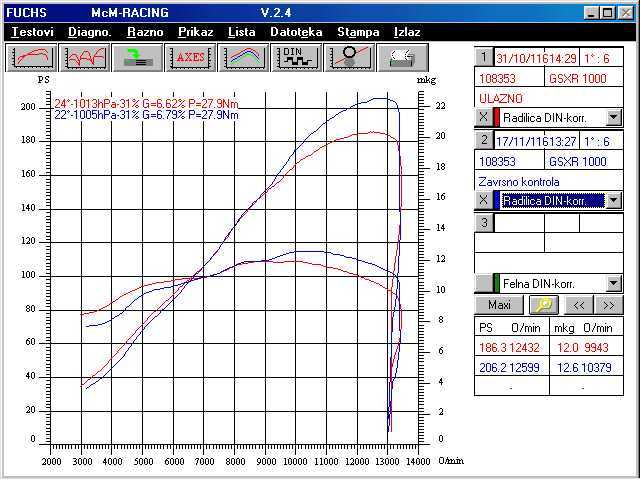
Task: Click the multiple-run curves toolbar icon
Action: point(84,57)
